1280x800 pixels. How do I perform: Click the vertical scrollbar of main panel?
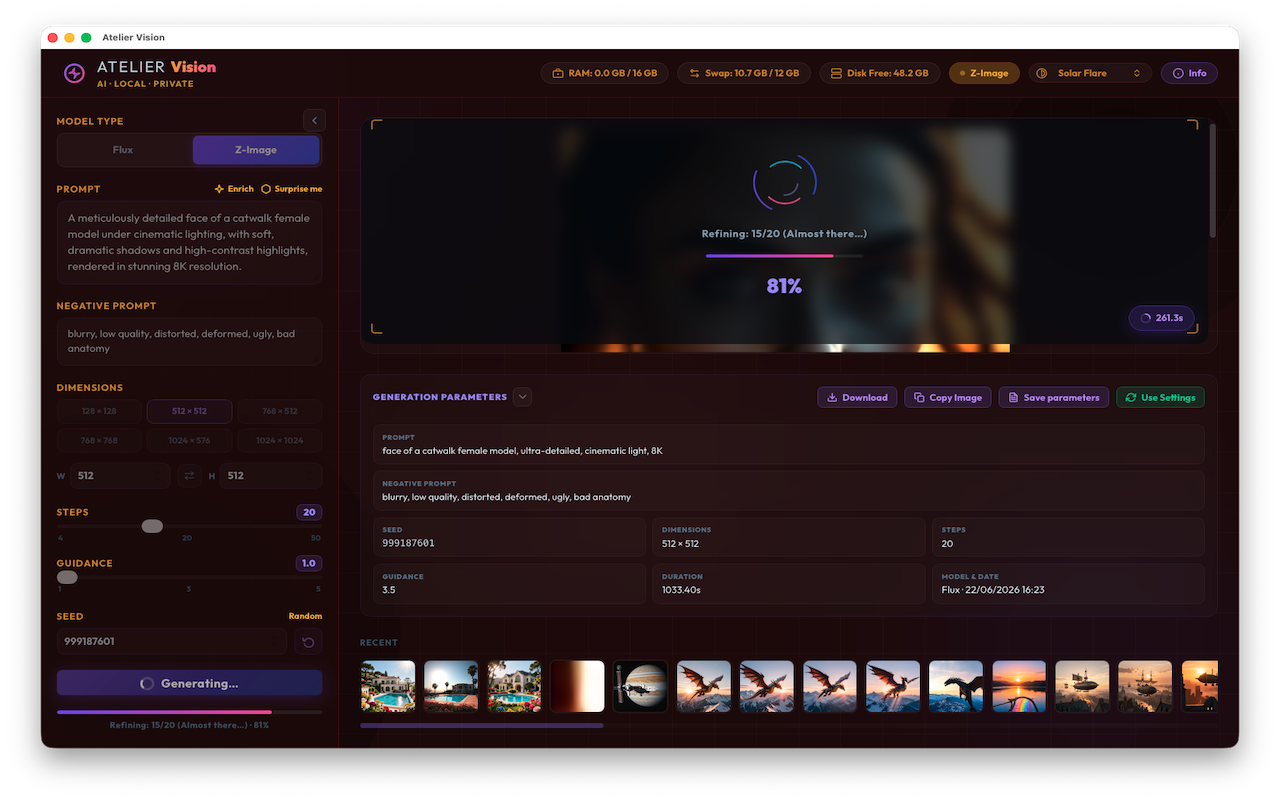[1213, 180]
